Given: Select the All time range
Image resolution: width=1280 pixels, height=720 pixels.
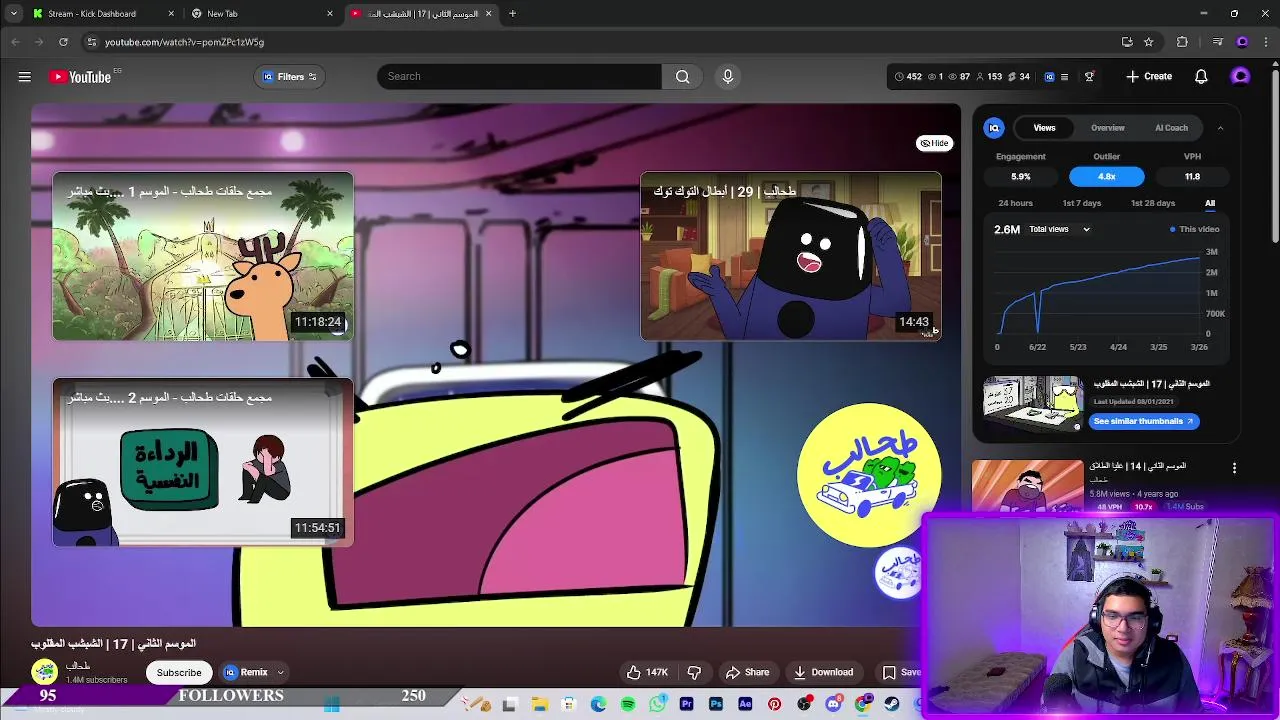Looking at the screenshot, I should (x=1210, y=203).
